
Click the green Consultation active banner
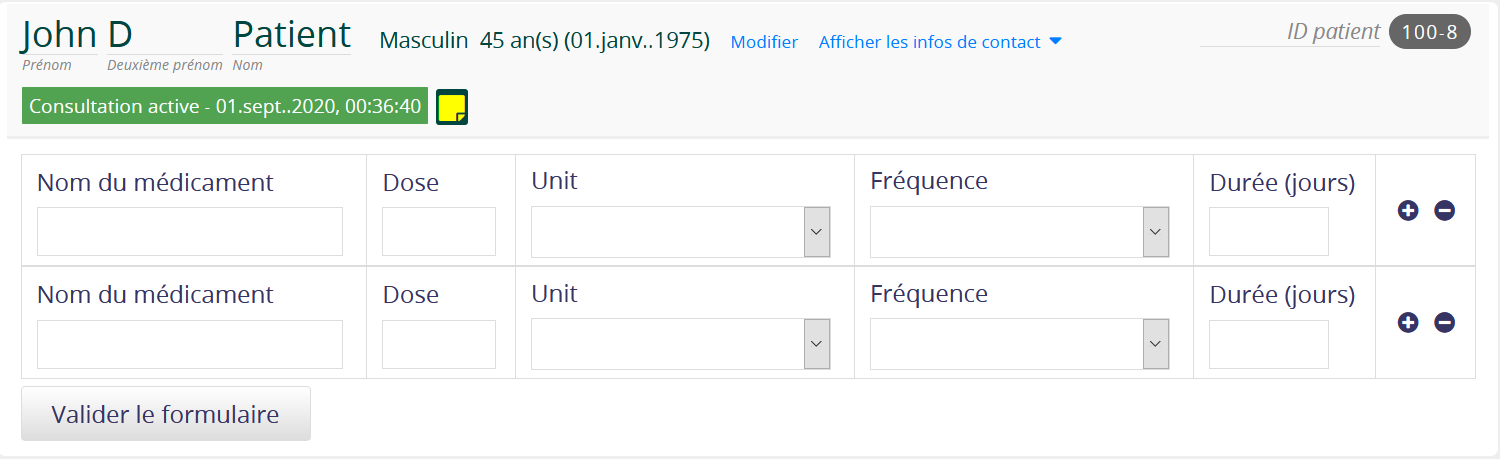pos(225,106)
